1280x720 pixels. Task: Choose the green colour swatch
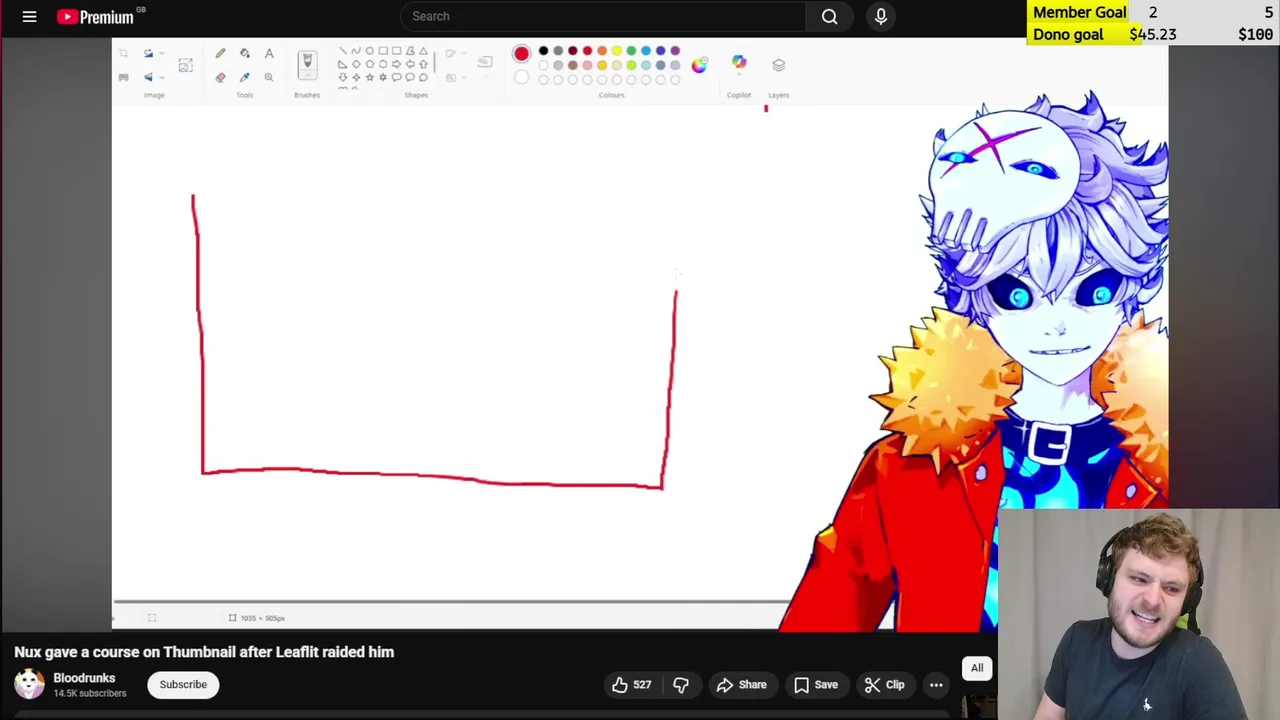(x=631, y=51)
